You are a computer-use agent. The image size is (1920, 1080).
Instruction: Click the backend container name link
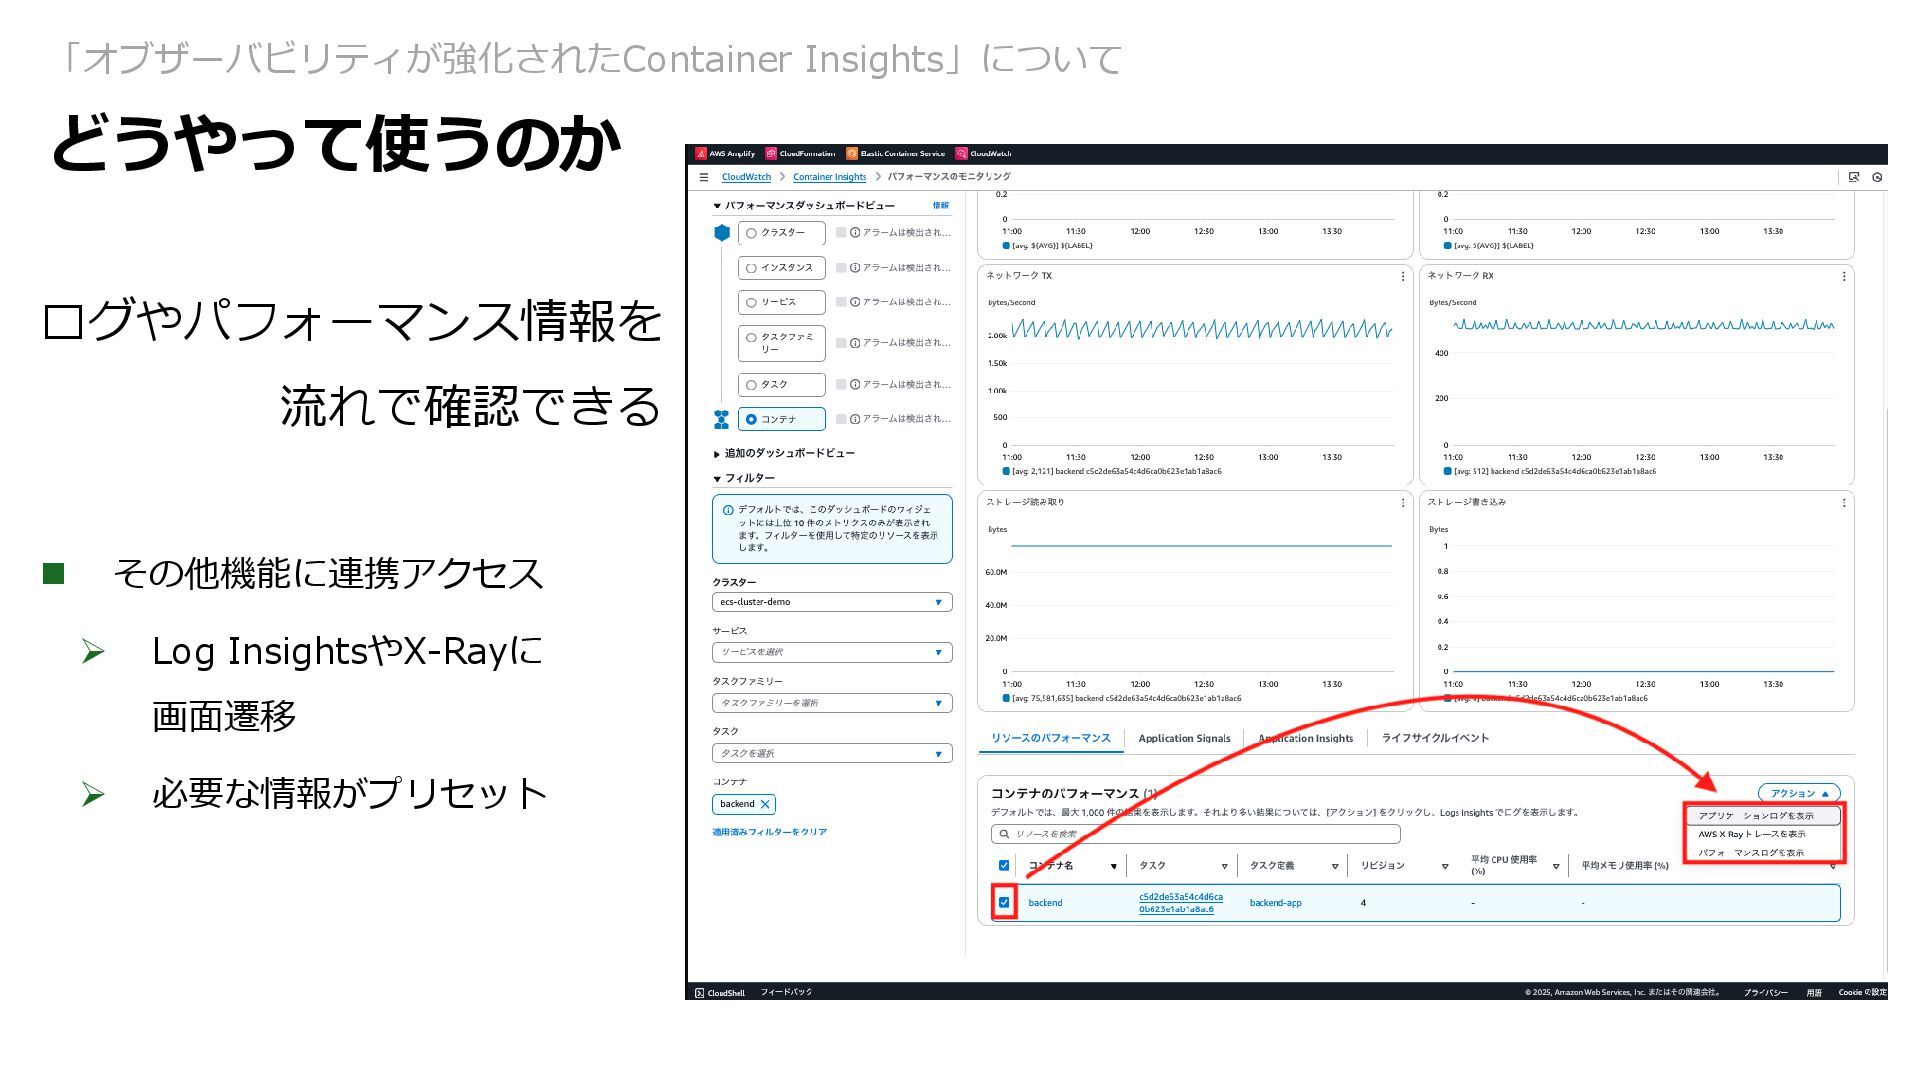point(1045,903)
